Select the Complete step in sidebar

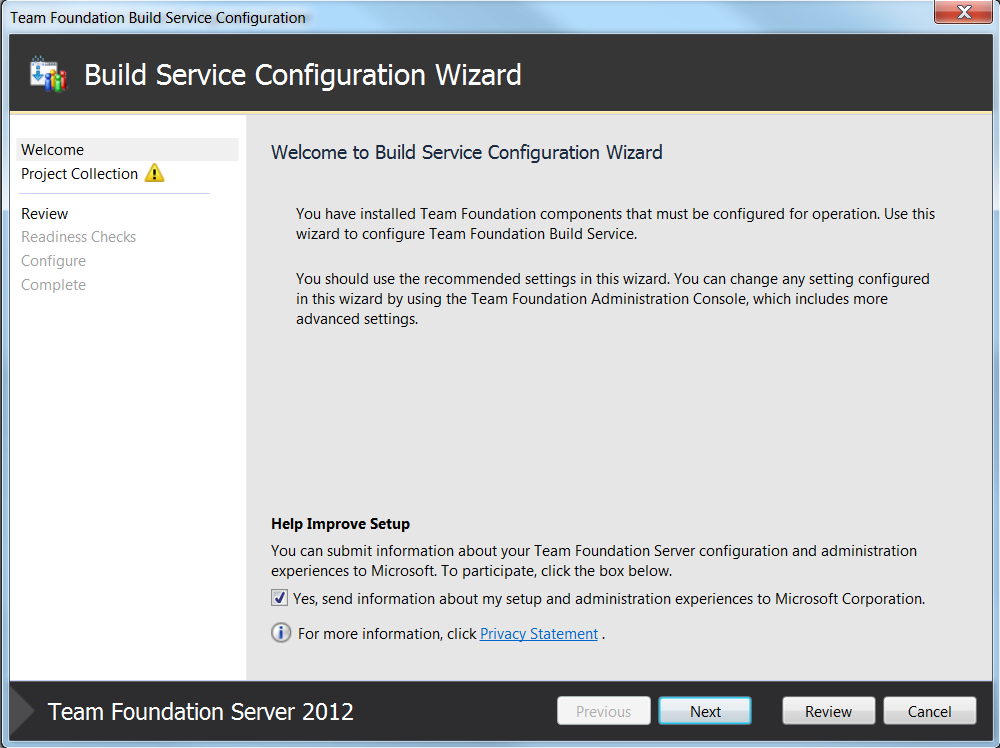coord(54,285)
